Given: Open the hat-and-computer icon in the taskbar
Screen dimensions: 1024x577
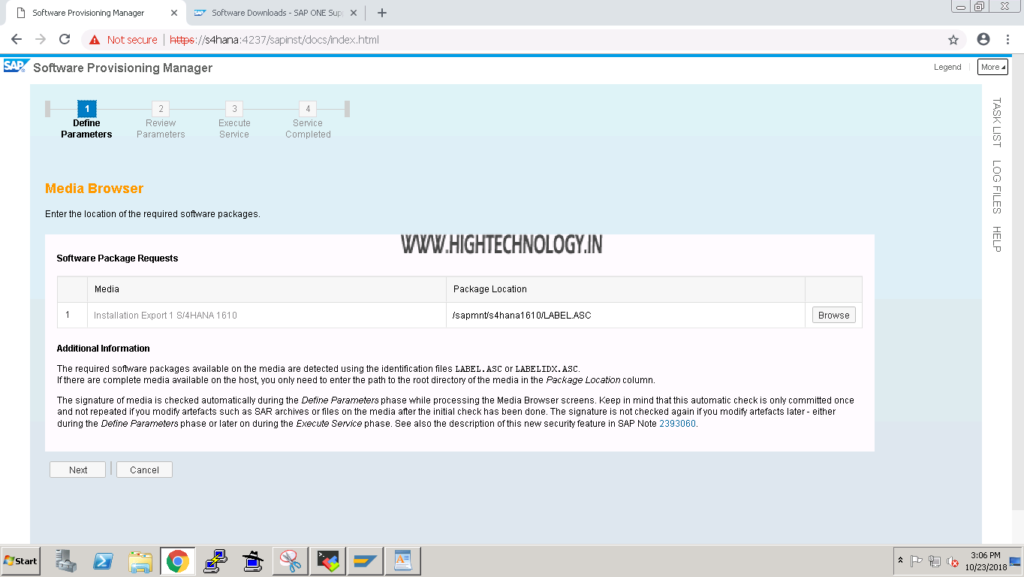Looking at the screenshot, I should [252, 561].
